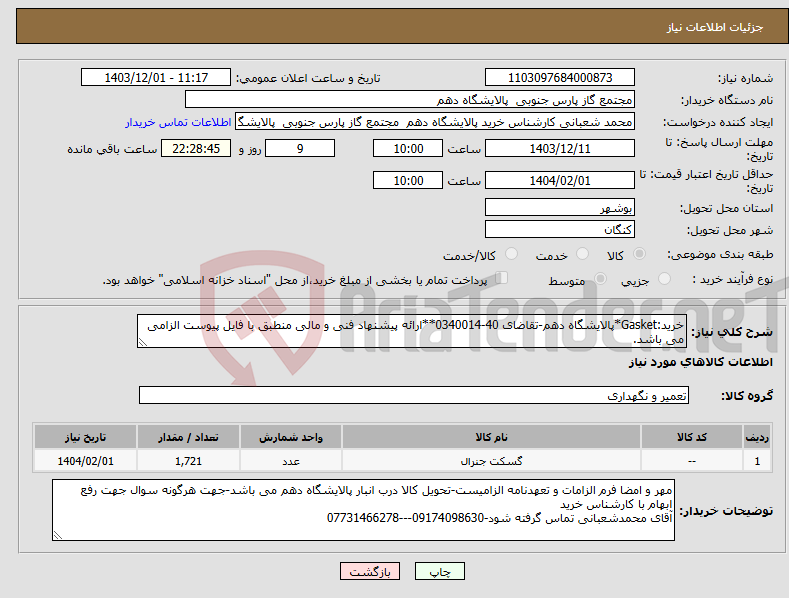Select the کالا radio button
Image resolution: width=789 pixels, height=598 pixels.
point(639,254)
